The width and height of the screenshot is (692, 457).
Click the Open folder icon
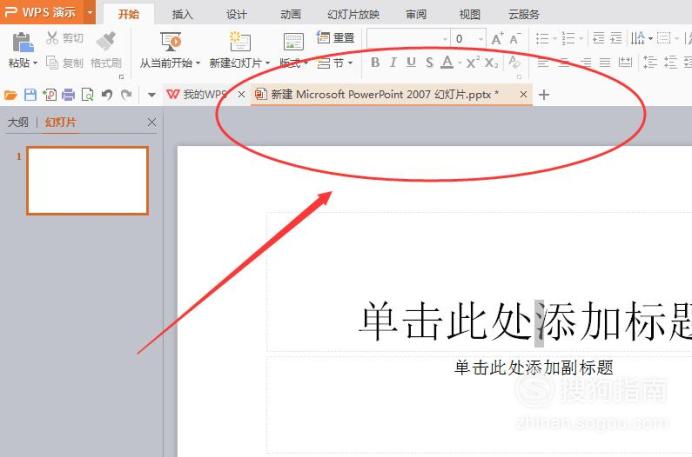tap(11, 94)
